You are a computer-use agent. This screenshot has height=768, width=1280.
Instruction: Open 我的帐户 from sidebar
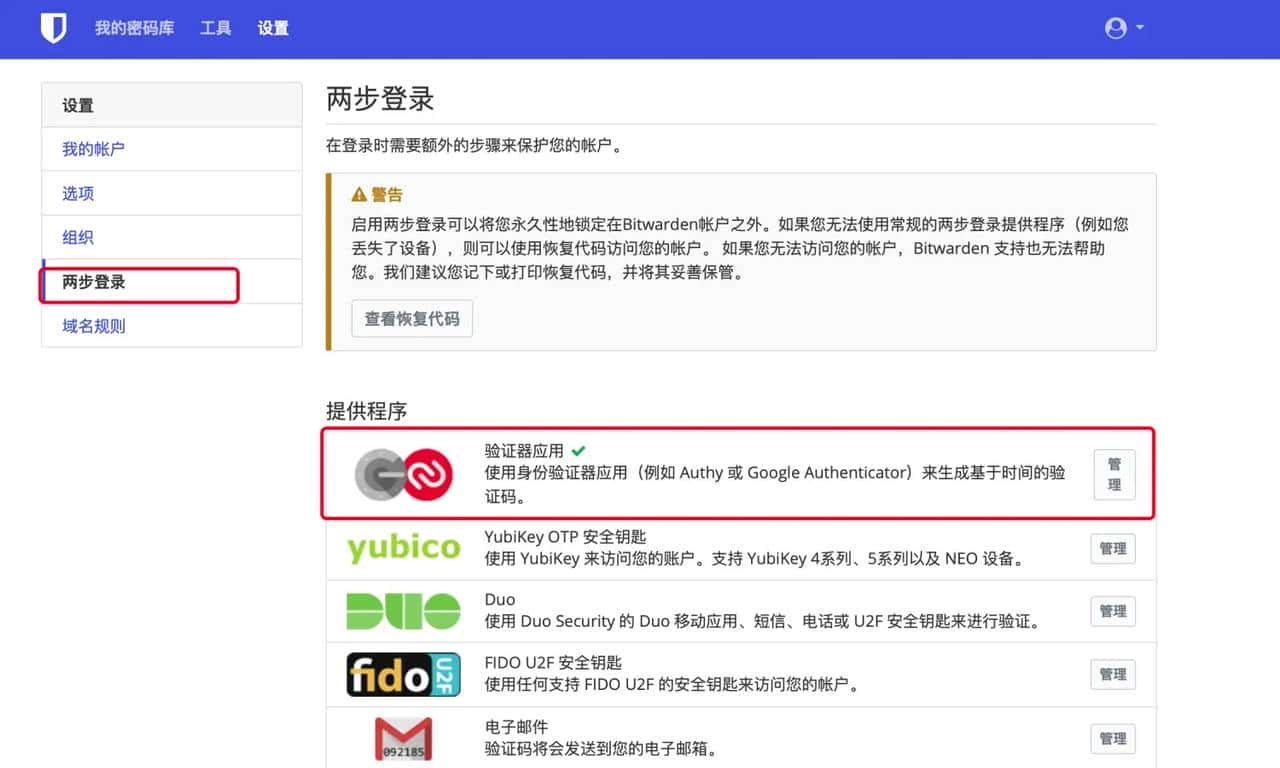point(94,149)
